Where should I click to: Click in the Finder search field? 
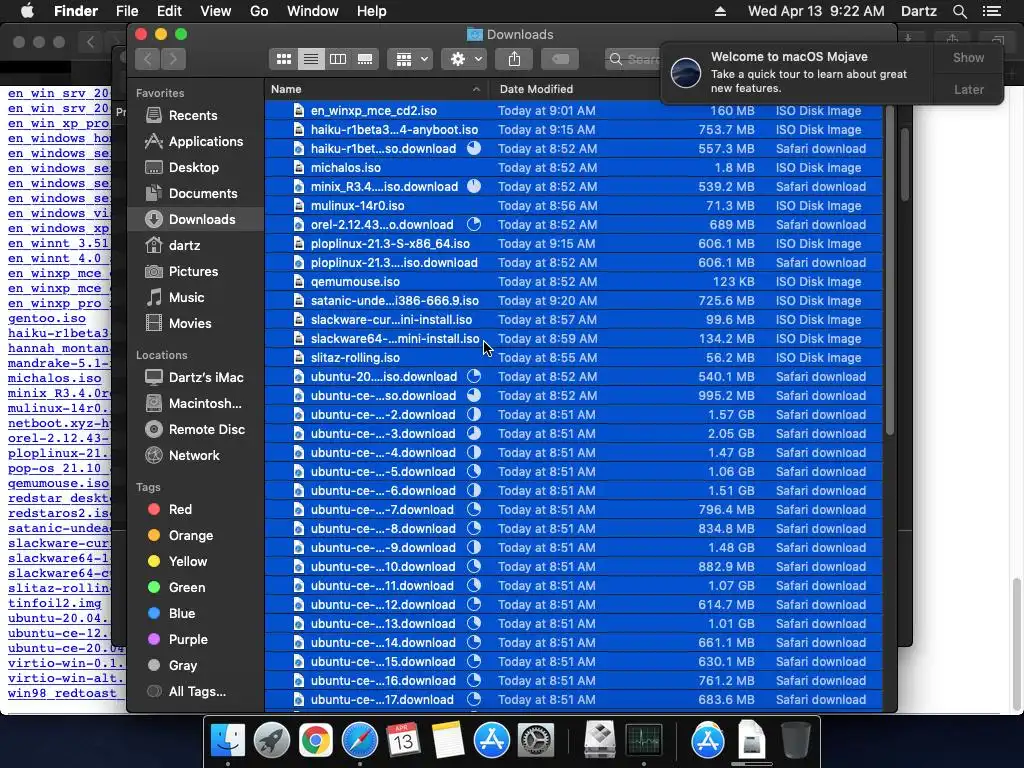[633, 59]
